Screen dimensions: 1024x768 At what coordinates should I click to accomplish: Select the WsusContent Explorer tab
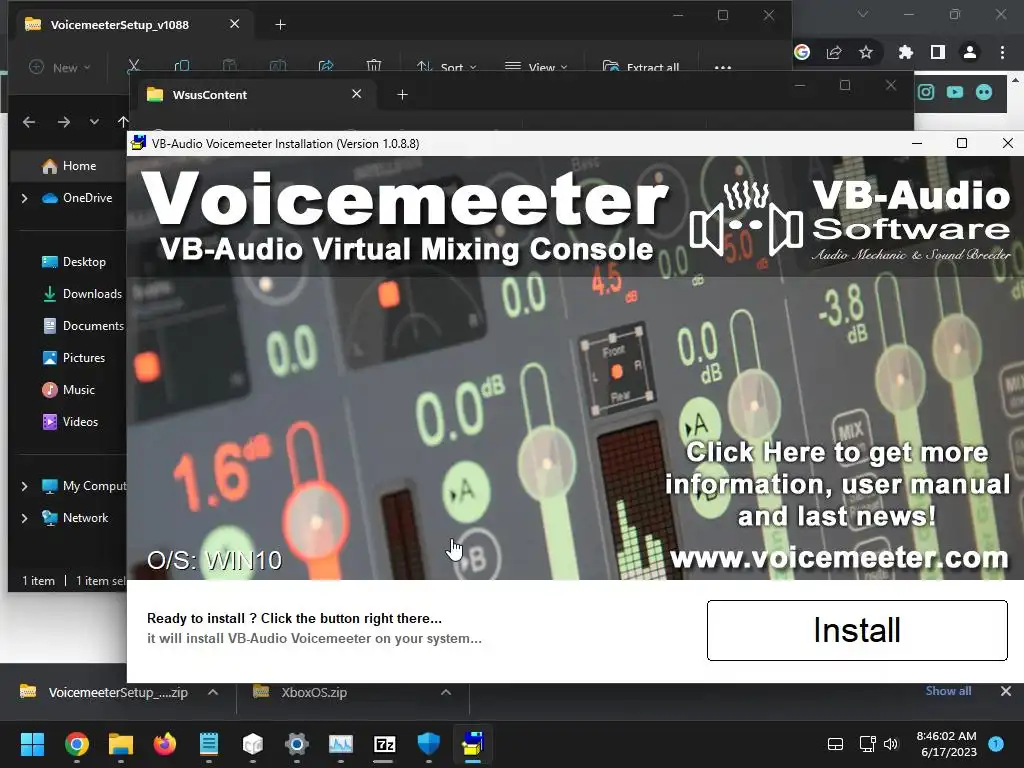[255, 95]
